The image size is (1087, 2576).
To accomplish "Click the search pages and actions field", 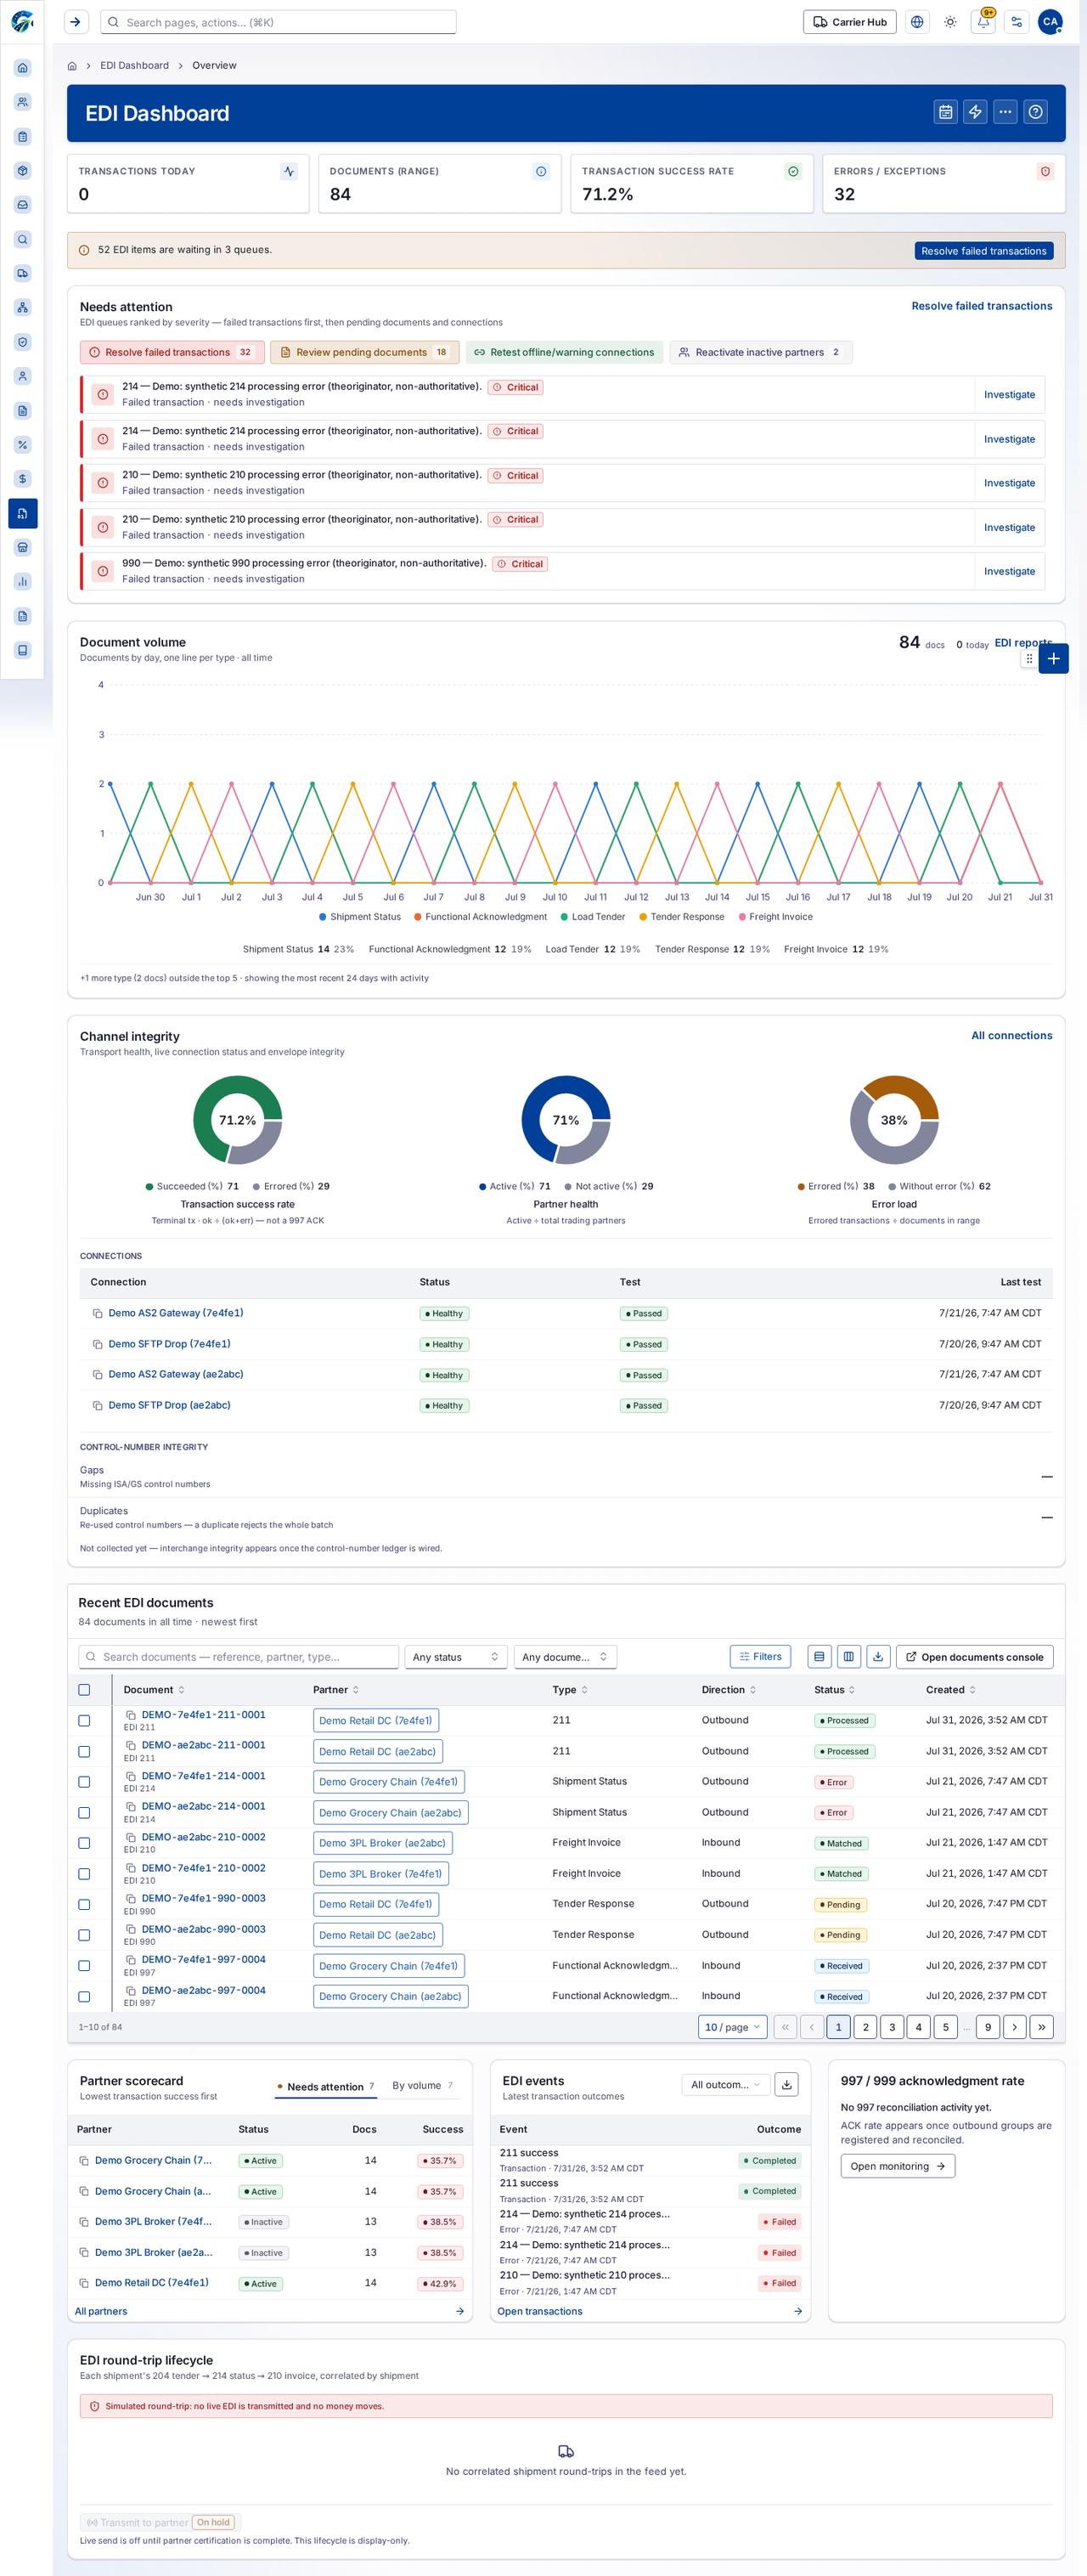I will [x=278, y=22].
